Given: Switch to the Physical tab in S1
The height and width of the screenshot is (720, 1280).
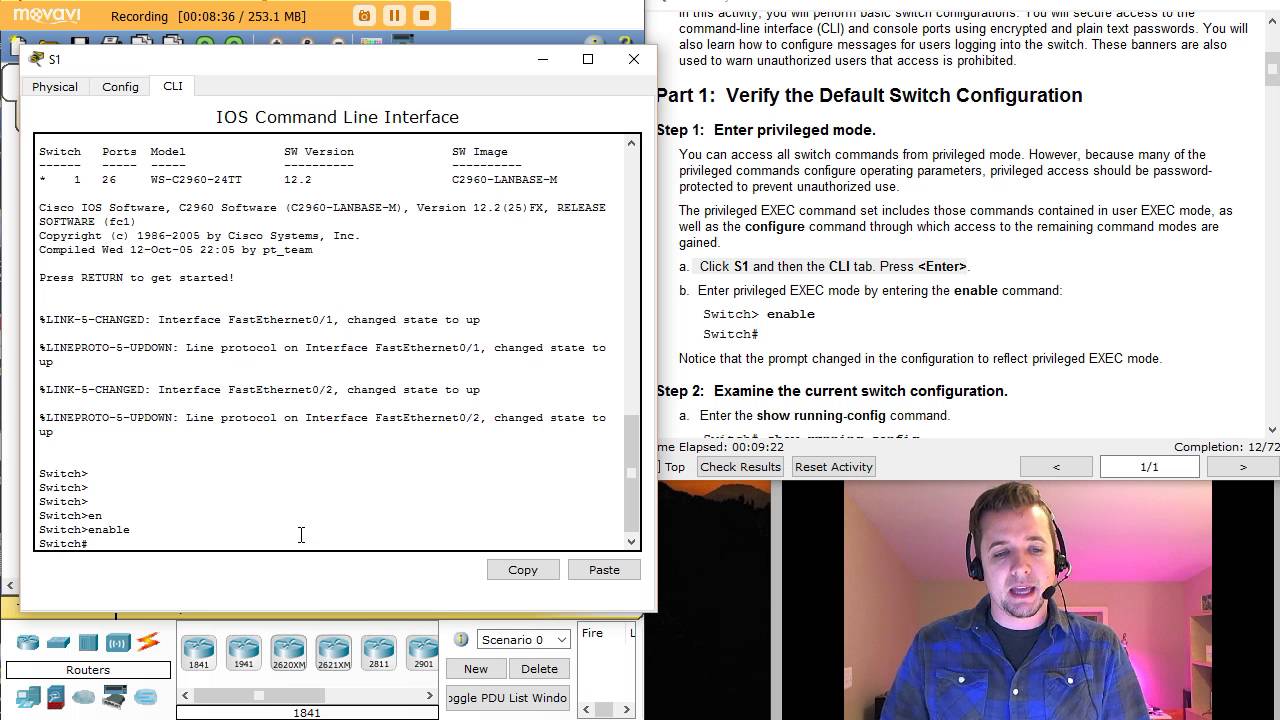Looking at the screenshot, I should pyautogui.click(x=55, y=87).
